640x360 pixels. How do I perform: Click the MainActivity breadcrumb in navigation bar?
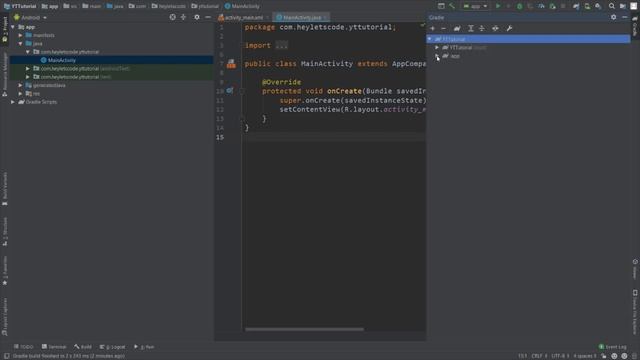(x=242, y=6)
